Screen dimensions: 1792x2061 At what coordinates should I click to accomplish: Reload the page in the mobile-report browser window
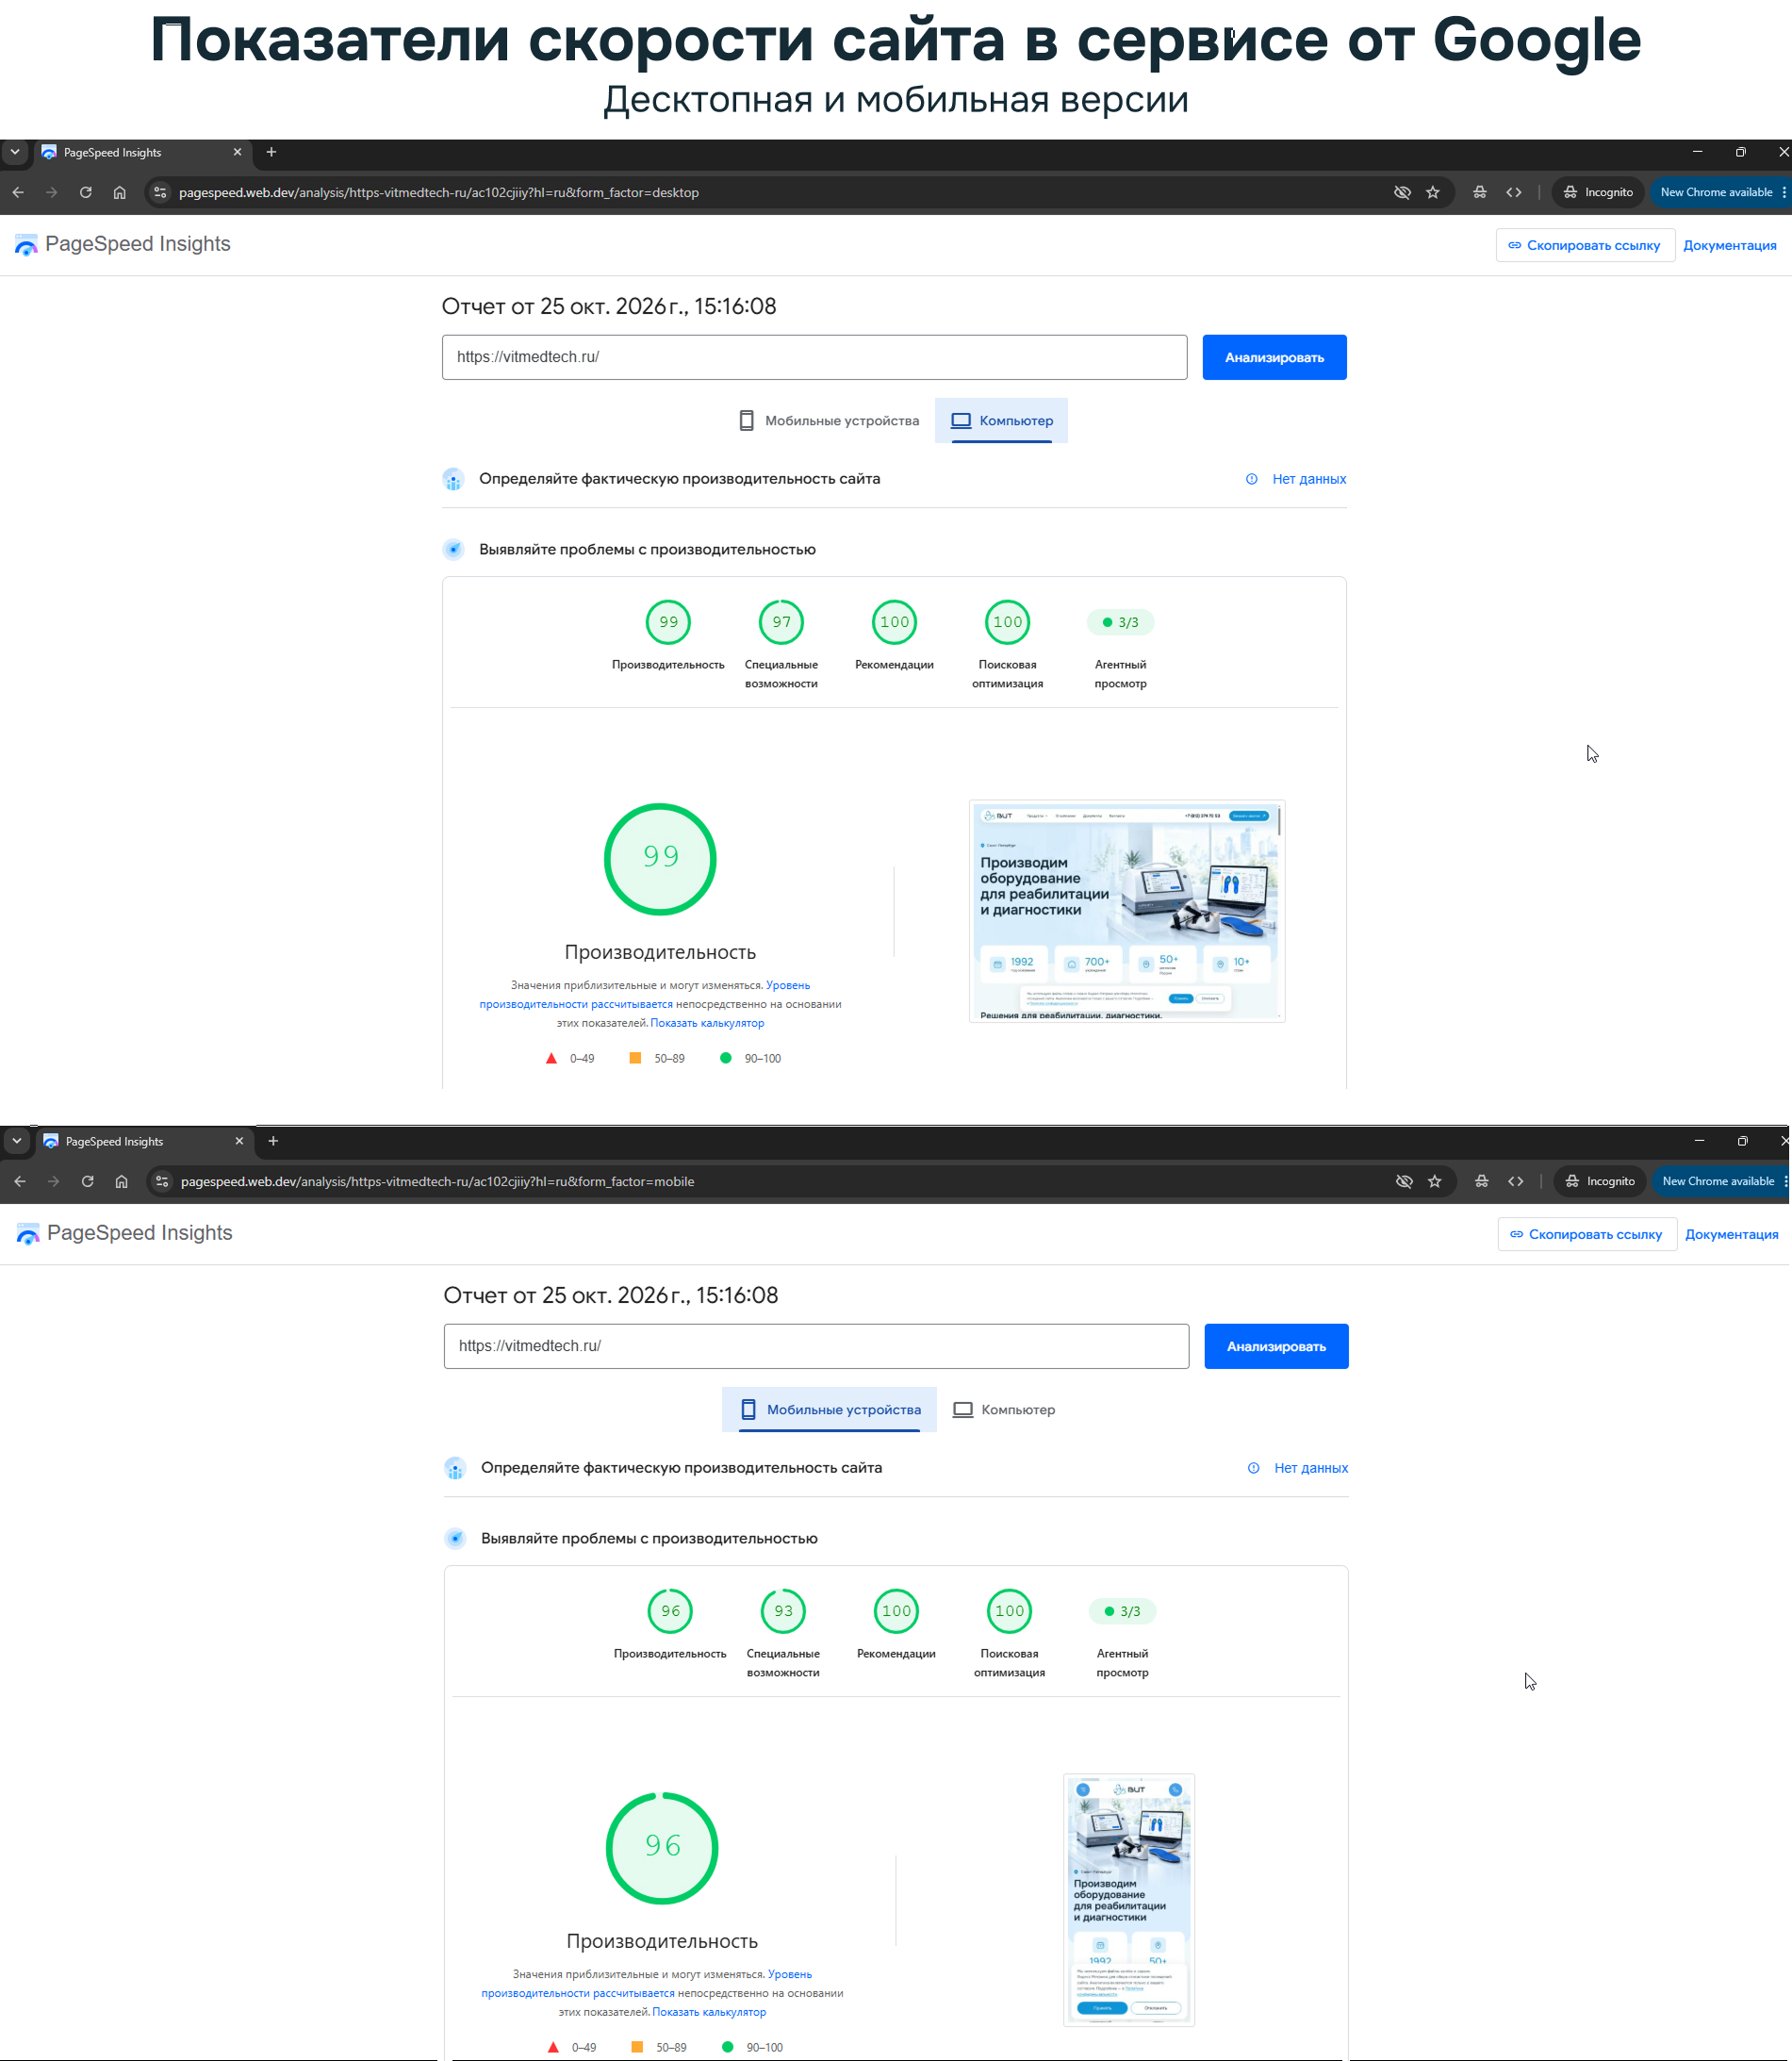(88, 1182)
